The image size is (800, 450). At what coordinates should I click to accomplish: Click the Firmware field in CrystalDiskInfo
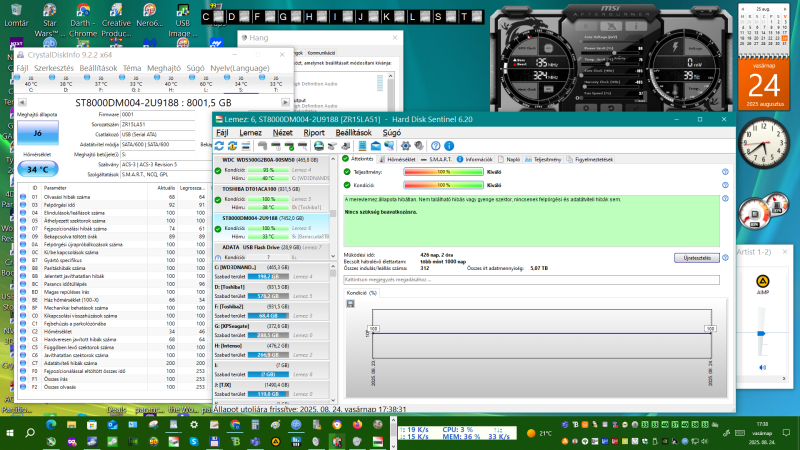click(x=158, y=114)
